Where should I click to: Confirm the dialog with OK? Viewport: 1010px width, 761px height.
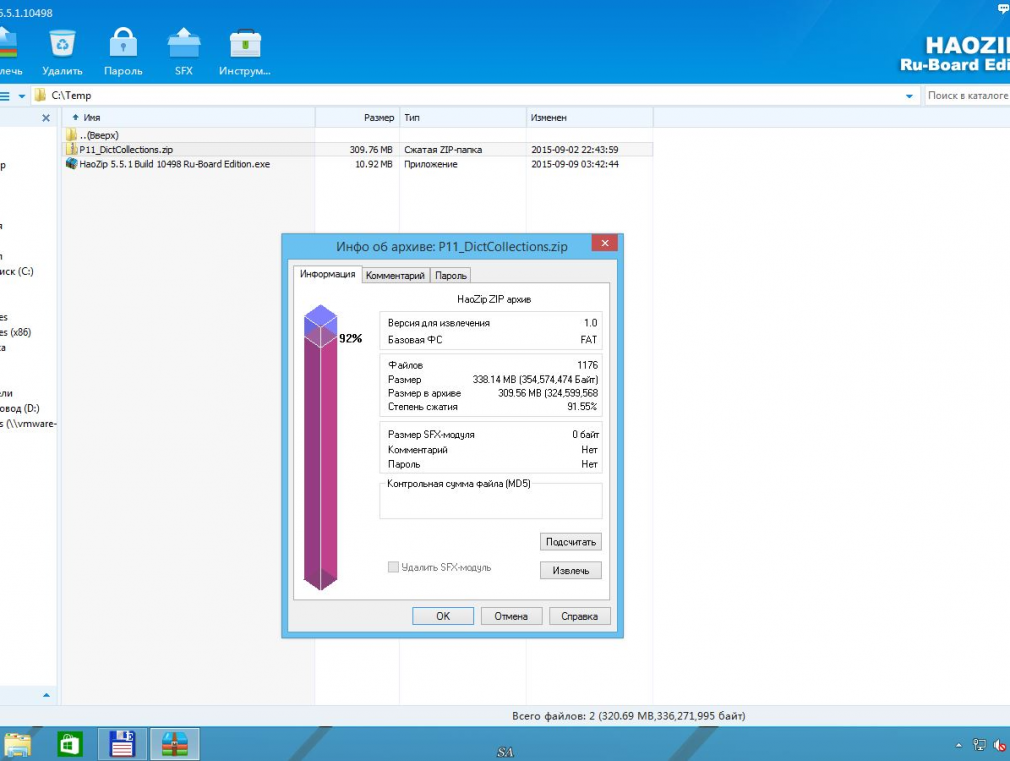point(443,616)
